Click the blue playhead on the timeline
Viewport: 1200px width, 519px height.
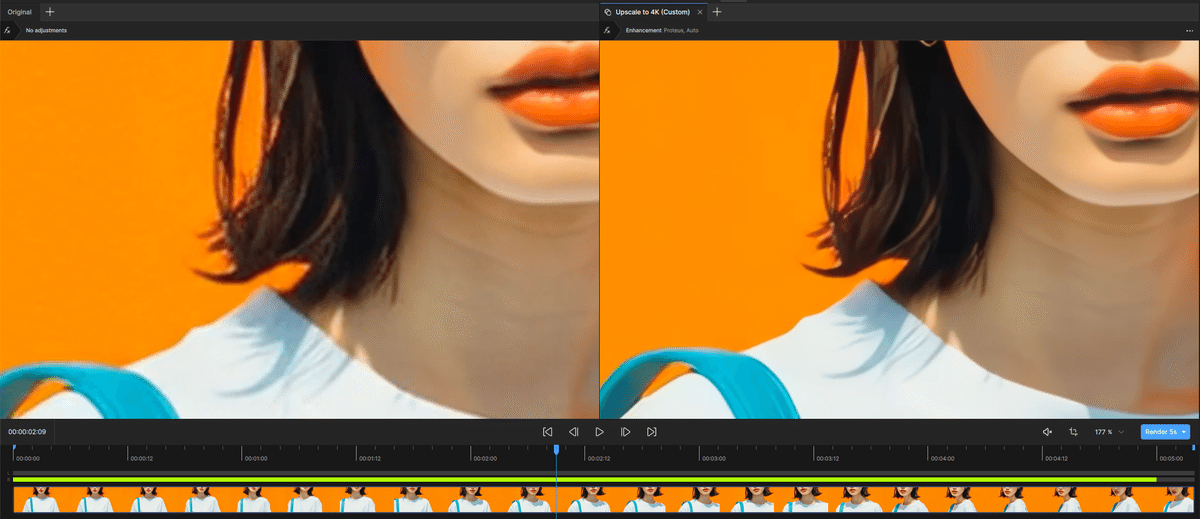coord(556,450)
